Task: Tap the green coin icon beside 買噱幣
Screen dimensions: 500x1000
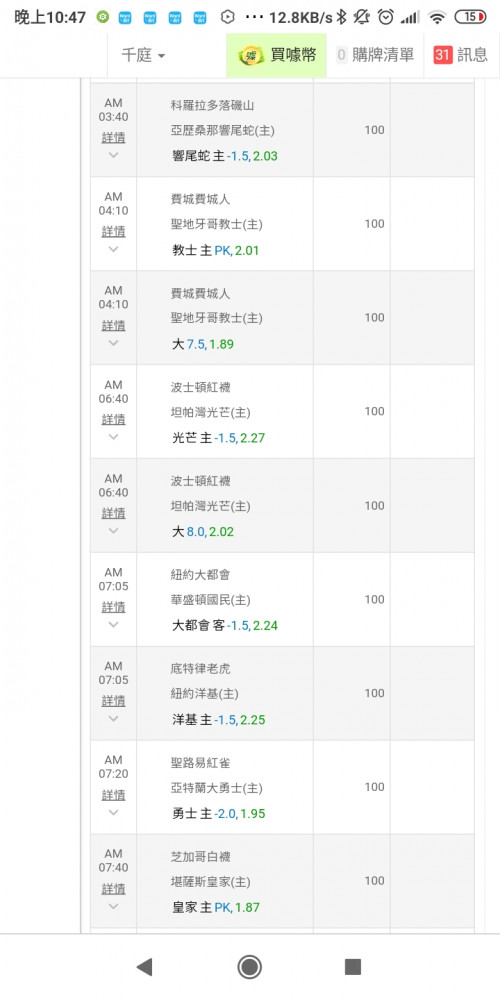Action: [x=251, y=55]
